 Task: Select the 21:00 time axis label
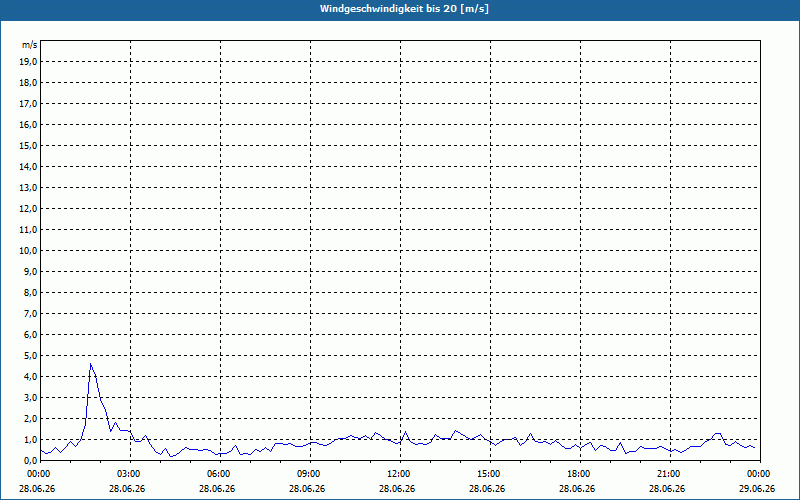tap(670, 474)
